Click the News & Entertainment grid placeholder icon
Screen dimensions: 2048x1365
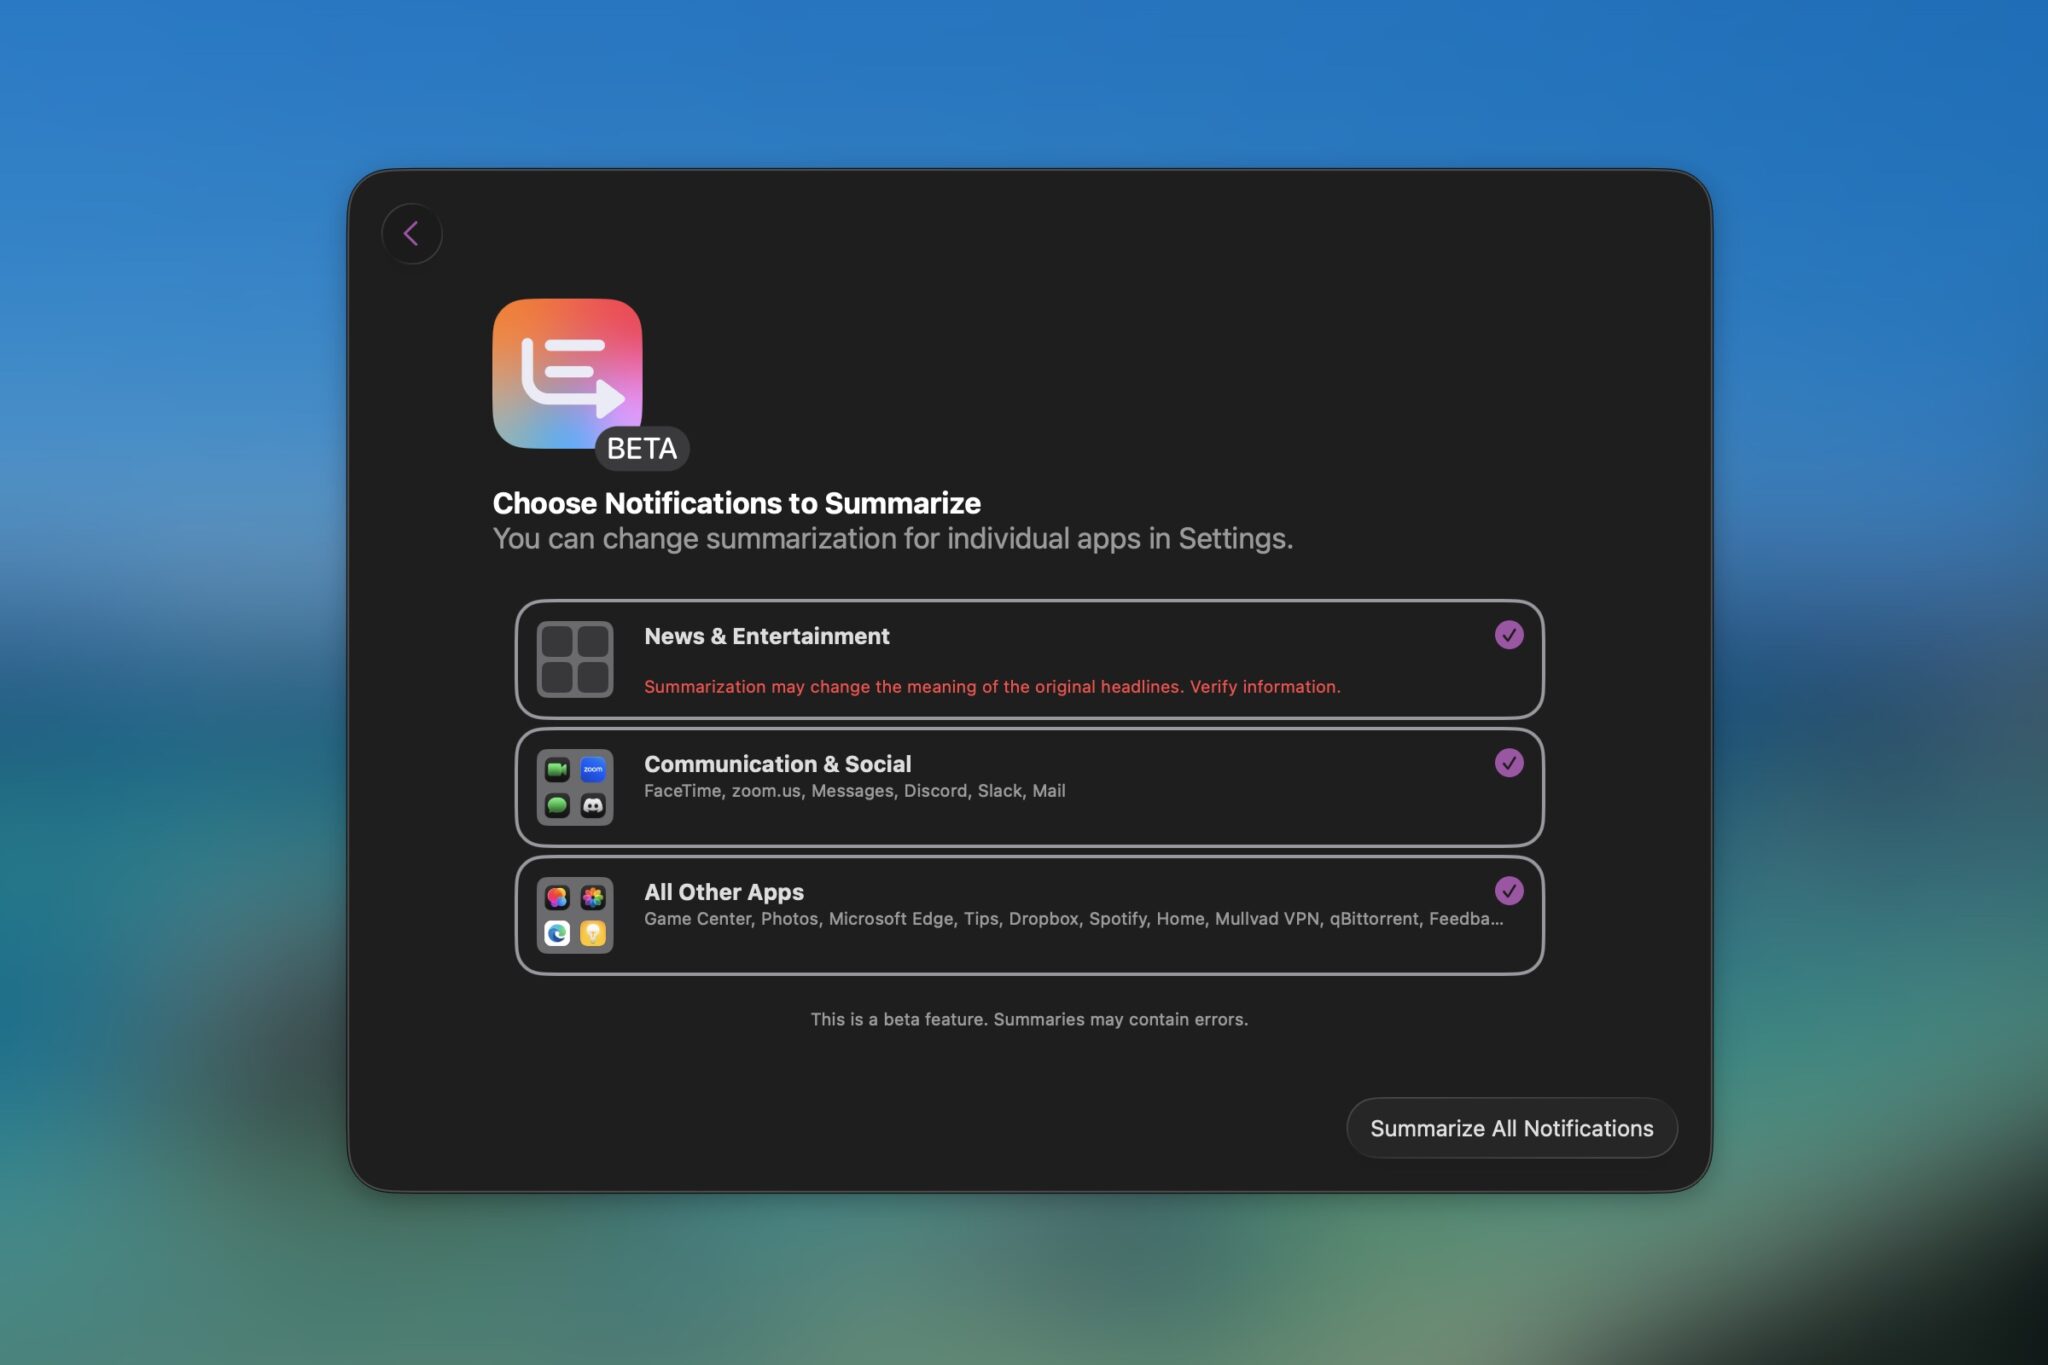(x=576, y=661)
